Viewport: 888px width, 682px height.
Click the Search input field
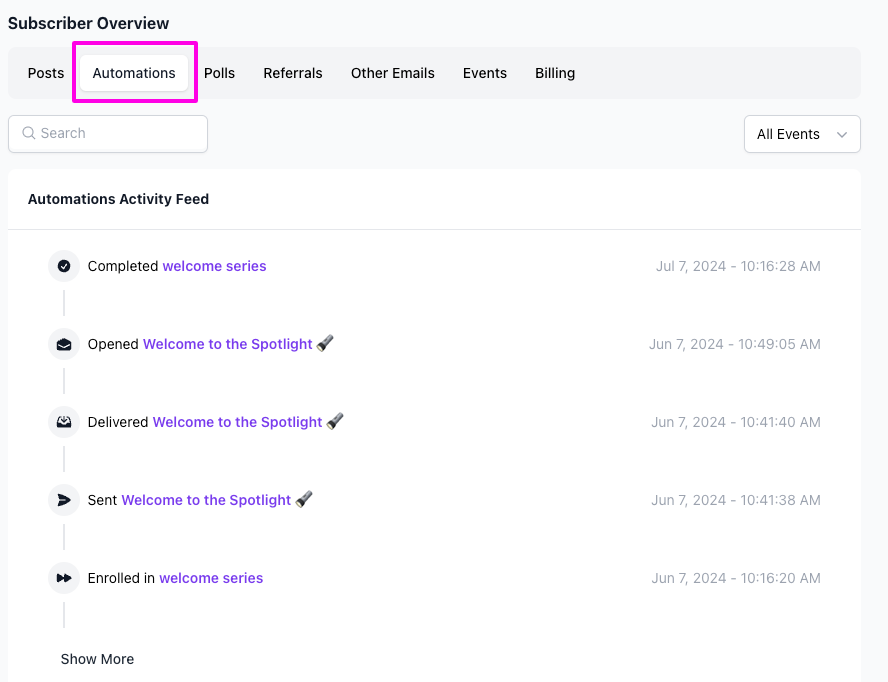click(120, 133)
